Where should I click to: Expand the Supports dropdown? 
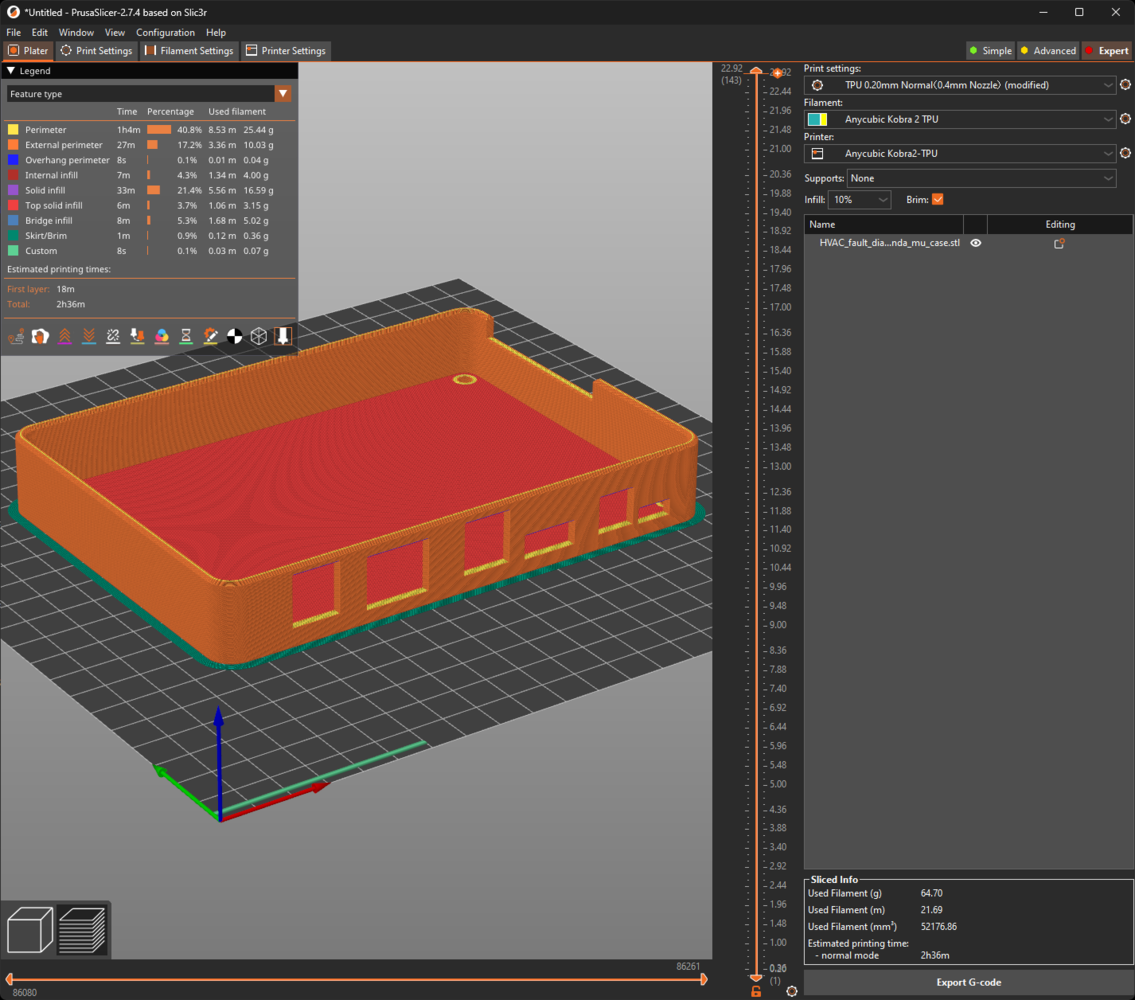coord(981,178)
